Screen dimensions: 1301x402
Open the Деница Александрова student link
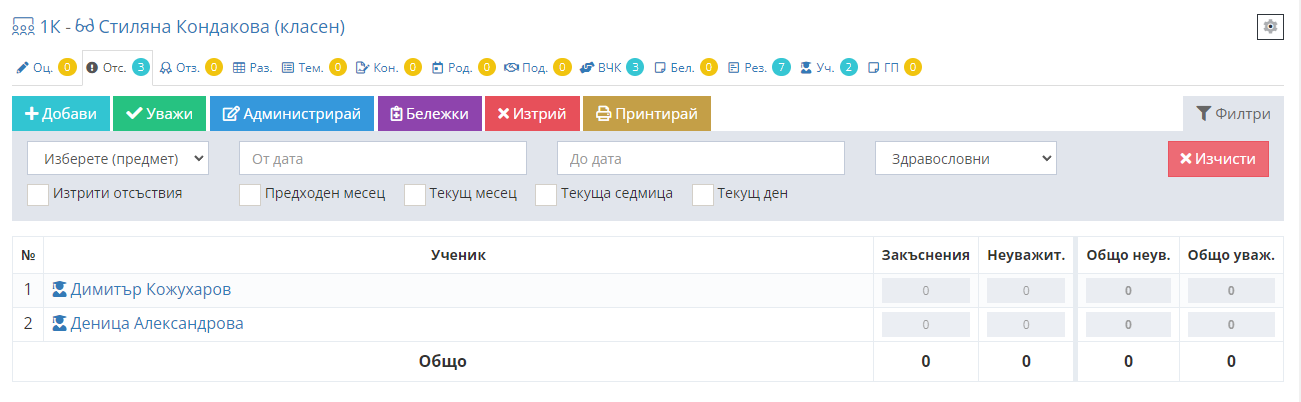157,324
